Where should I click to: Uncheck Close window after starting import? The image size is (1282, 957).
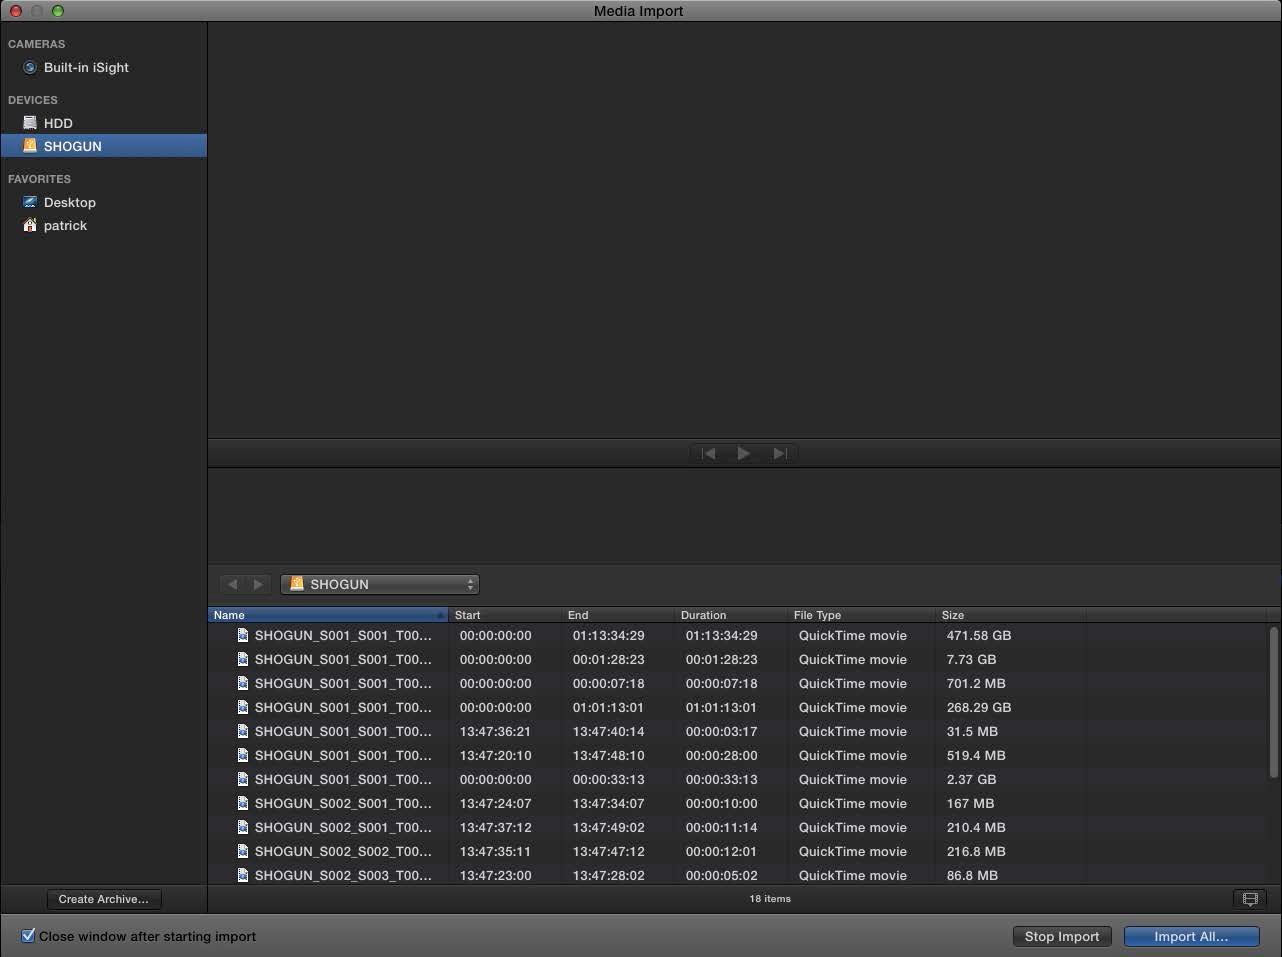28,936
